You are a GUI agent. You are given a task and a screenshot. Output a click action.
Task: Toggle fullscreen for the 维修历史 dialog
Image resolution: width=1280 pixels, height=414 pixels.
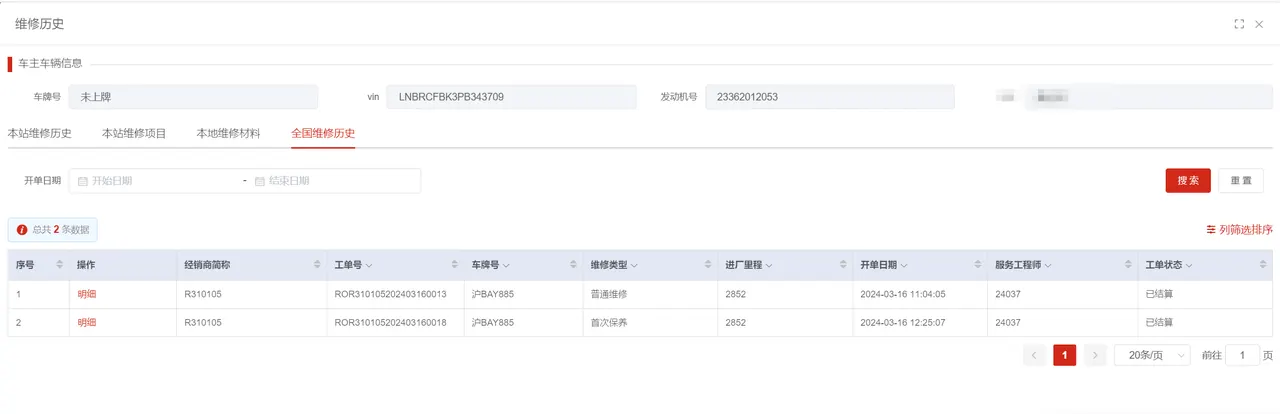pos(1239,24)
